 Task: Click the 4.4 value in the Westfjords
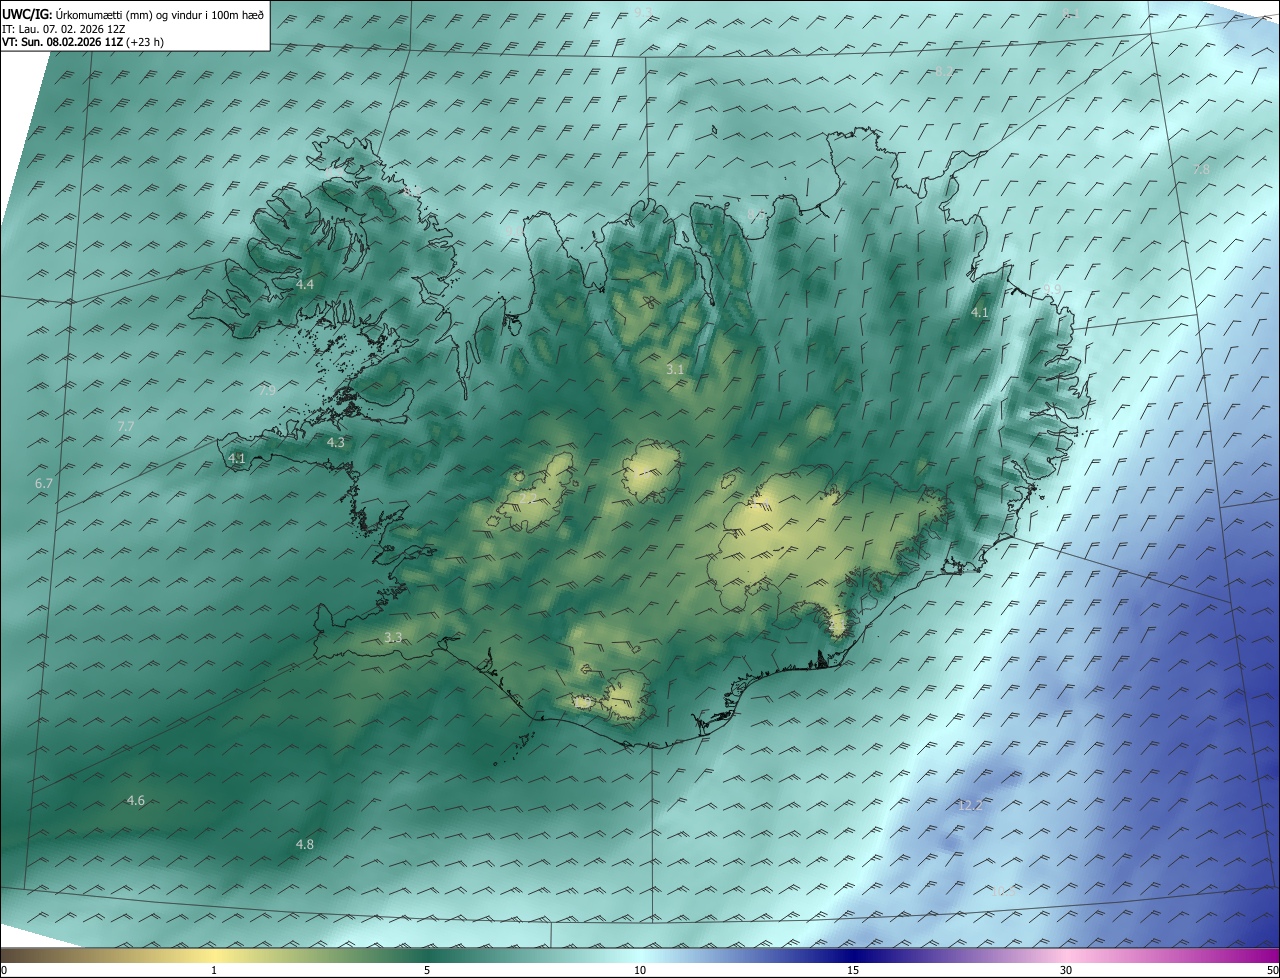(x=305, y=285)
